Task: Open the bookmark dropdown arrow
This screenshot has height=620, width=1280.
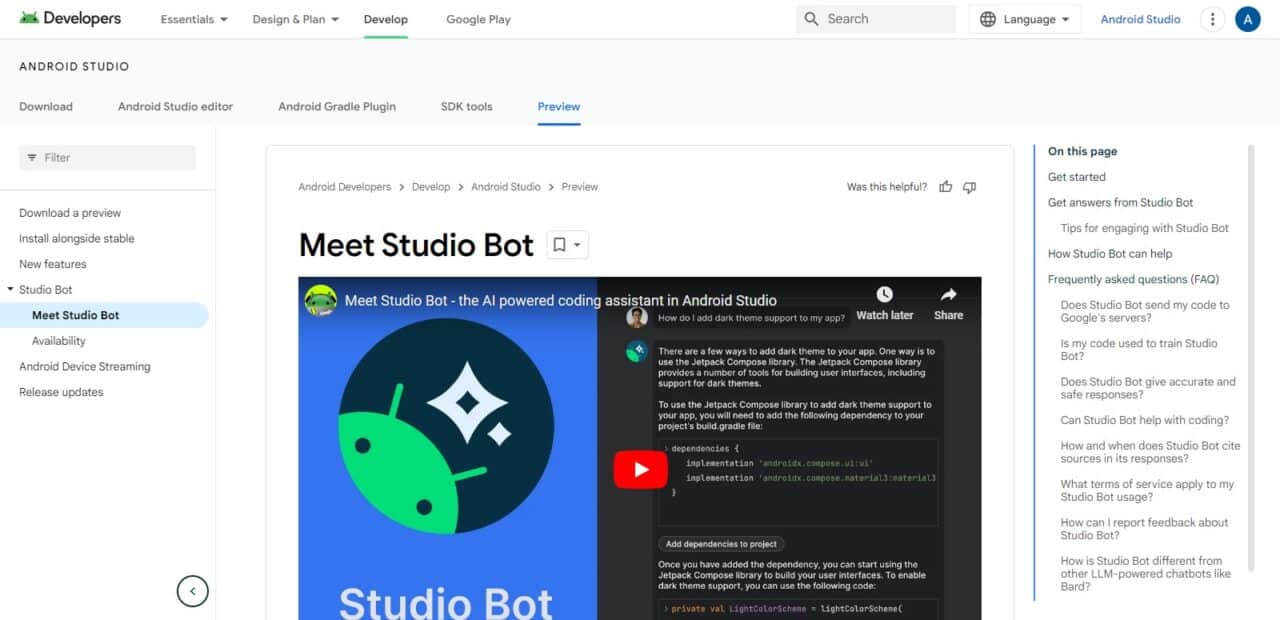Action: 577,245
